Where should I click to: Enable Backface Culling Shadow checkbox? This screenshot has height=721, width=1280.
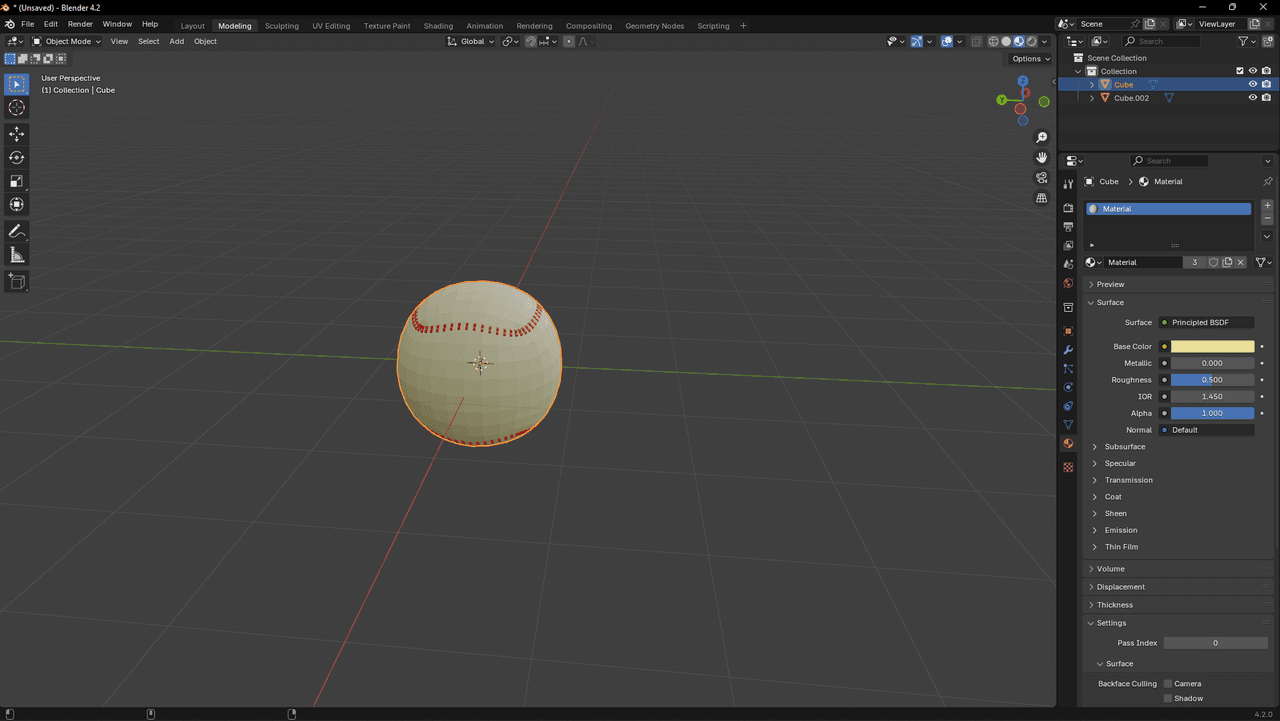(x=1168, y=699)
